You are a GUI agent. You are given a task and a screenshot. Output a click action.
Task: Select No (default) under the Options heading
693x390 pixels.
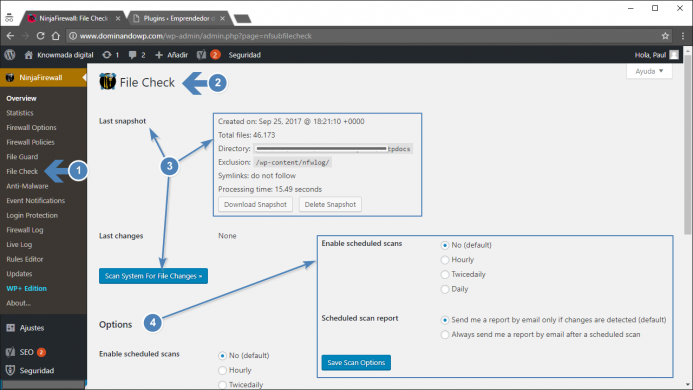(222, 356)
